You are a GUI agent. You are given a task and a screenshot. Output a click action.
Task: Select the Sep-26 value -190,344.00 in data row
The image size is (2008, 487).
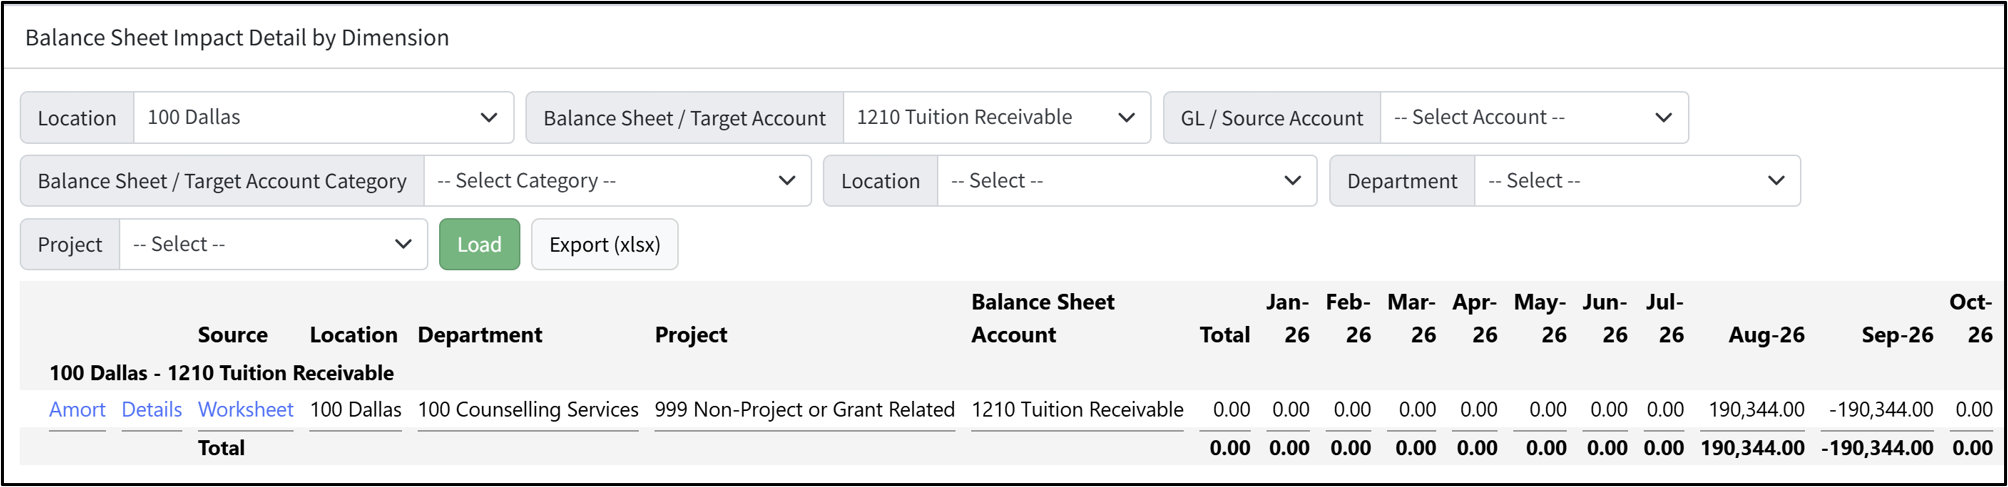pyautogui.click(x=1881, y=410)
